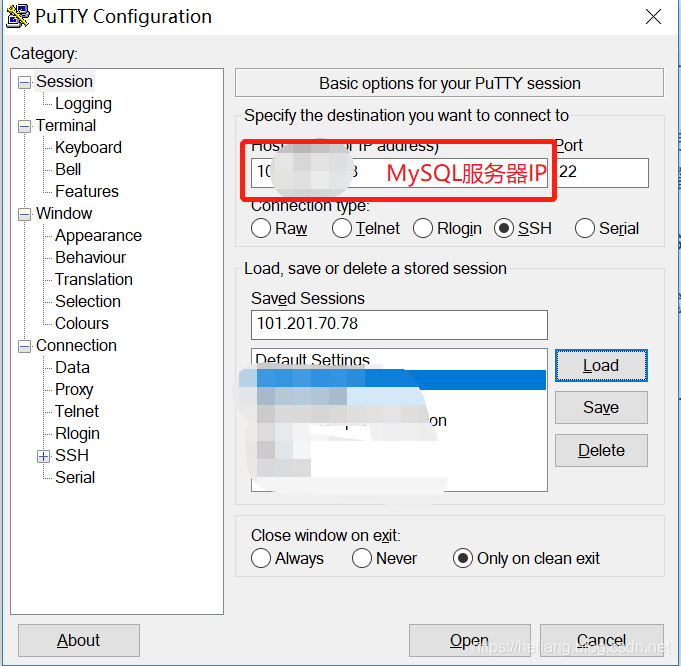Collapse the Terminal tree node

pyautogui.click(x=25, y=126)
